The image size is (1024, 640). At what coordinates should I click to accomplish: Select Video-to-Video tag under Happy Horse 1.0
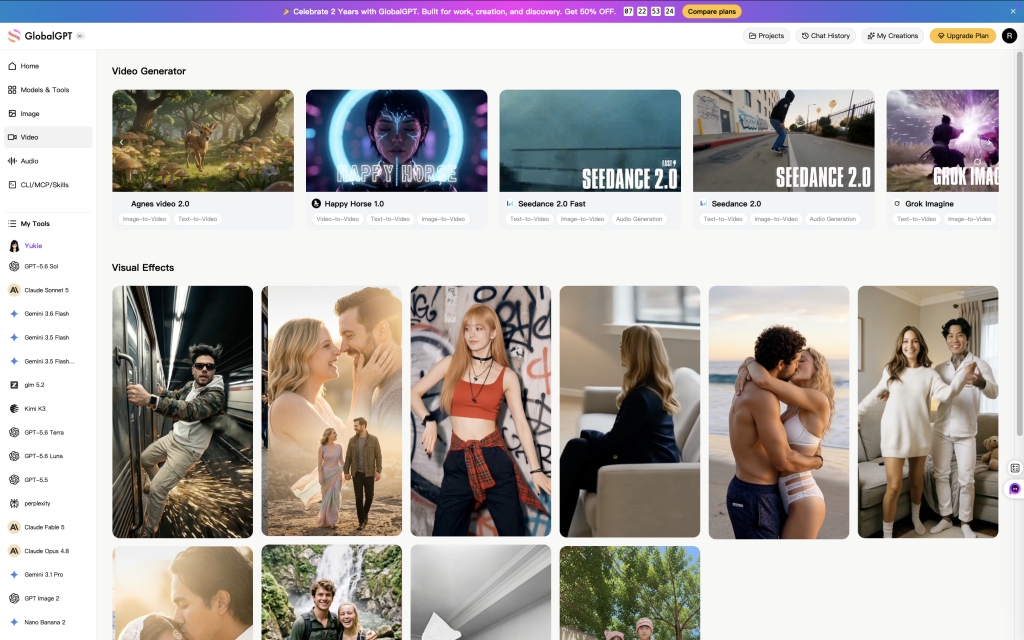tap(338, 219)
